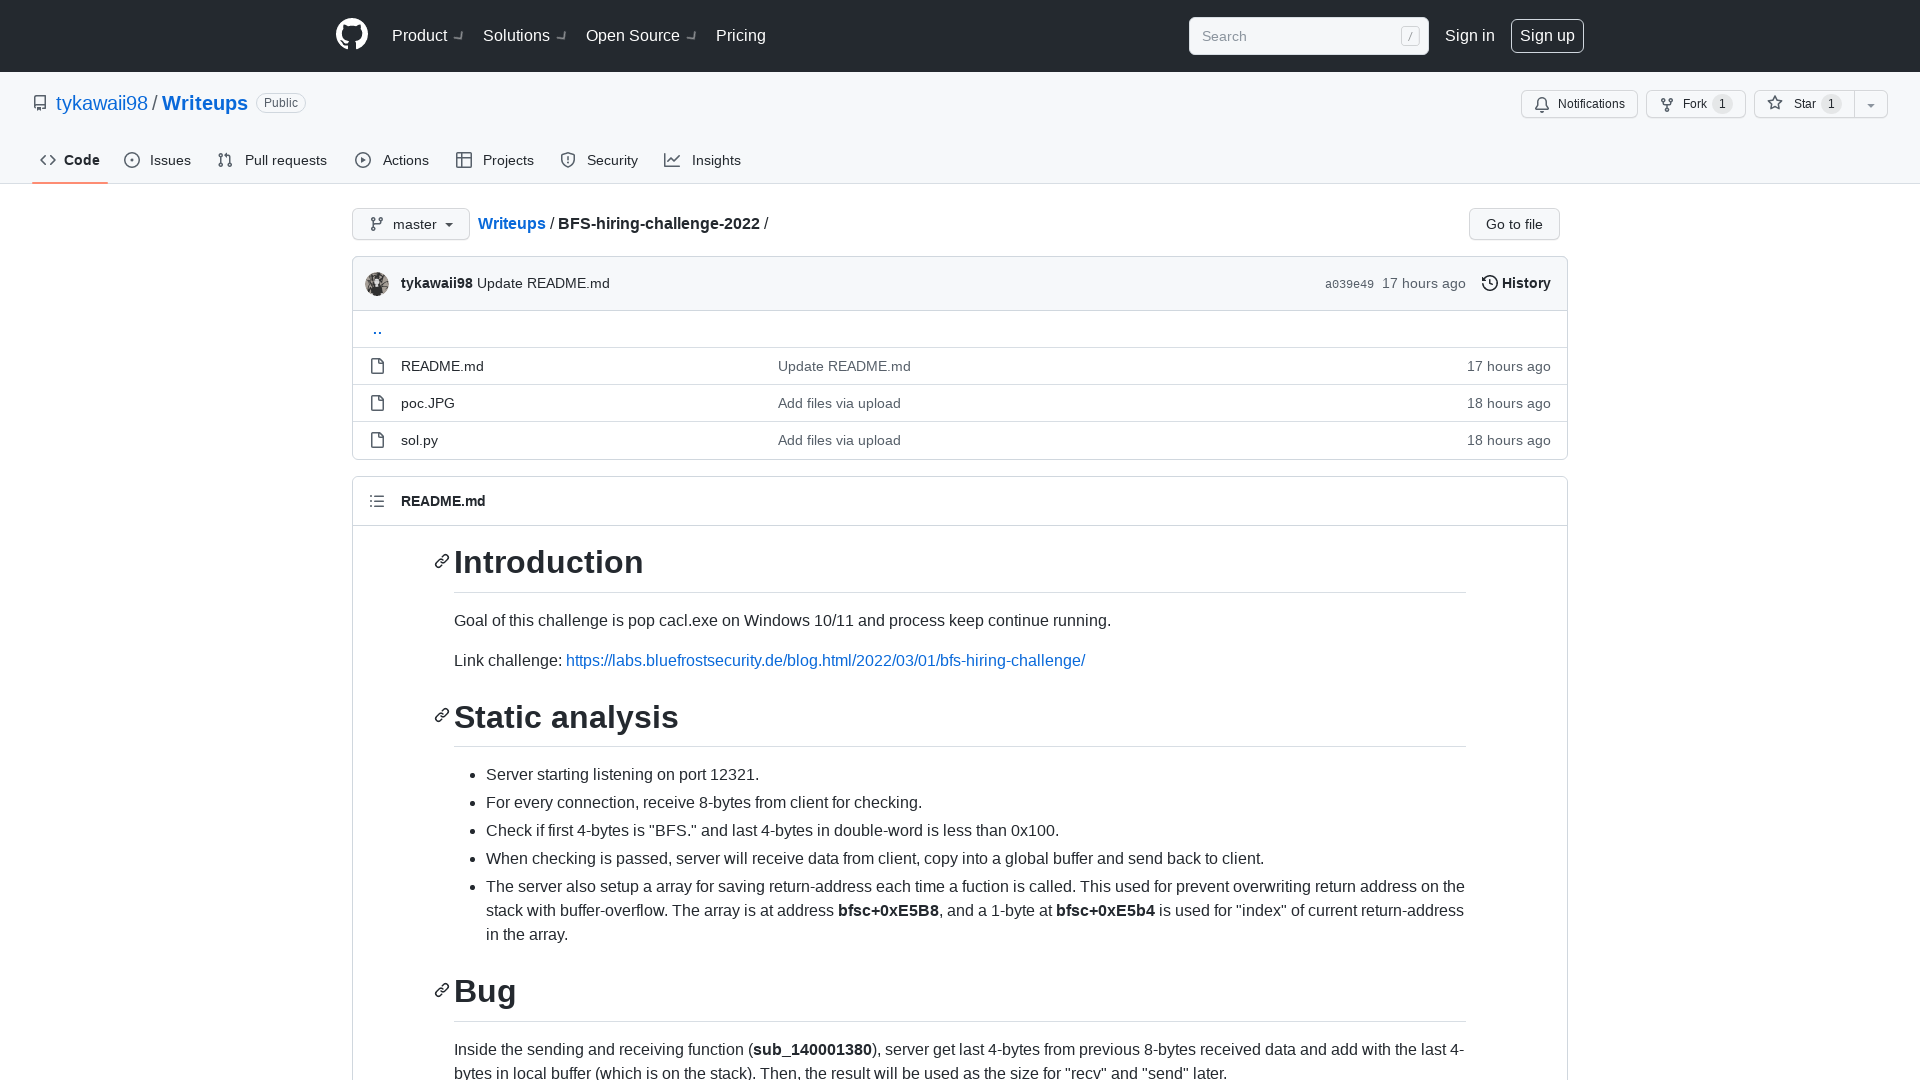Viewport: 1920px width, 1080px height.
Task: Click the README.md list icon above the readme
Action: 377,500
